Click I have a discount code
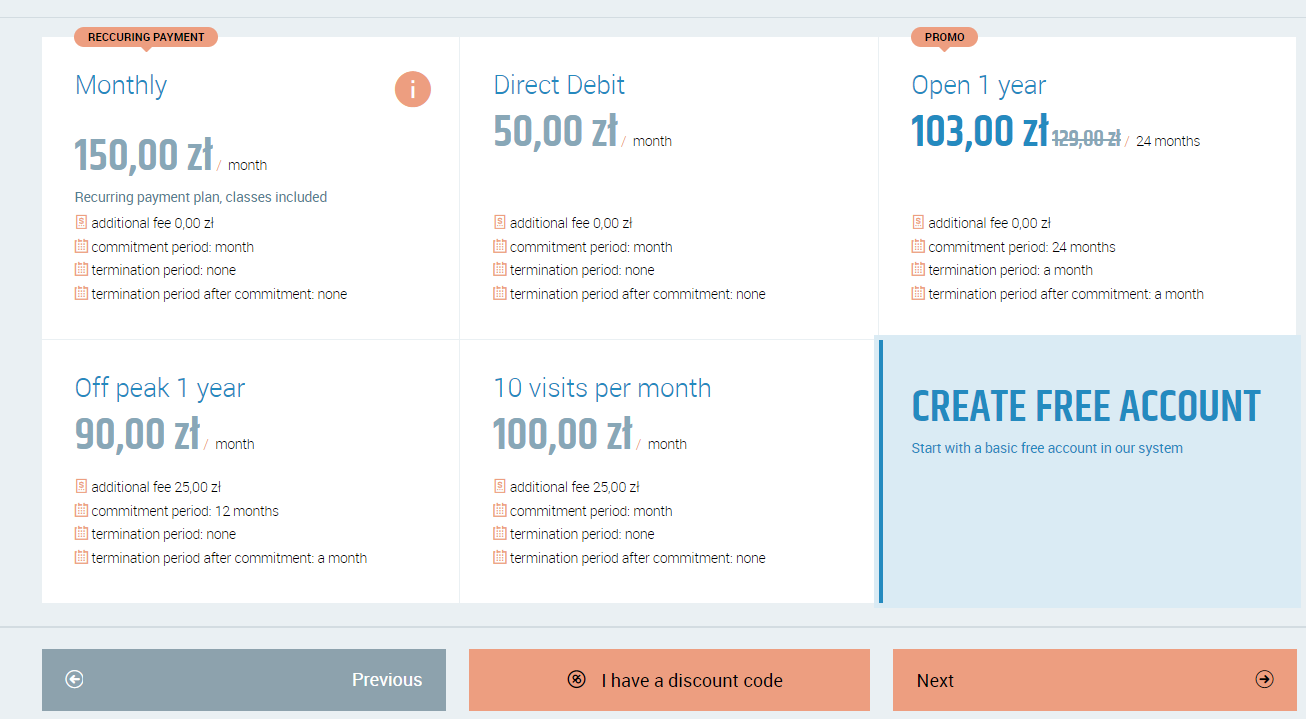This screenshot has width=1306, height=719. (691, 680)
